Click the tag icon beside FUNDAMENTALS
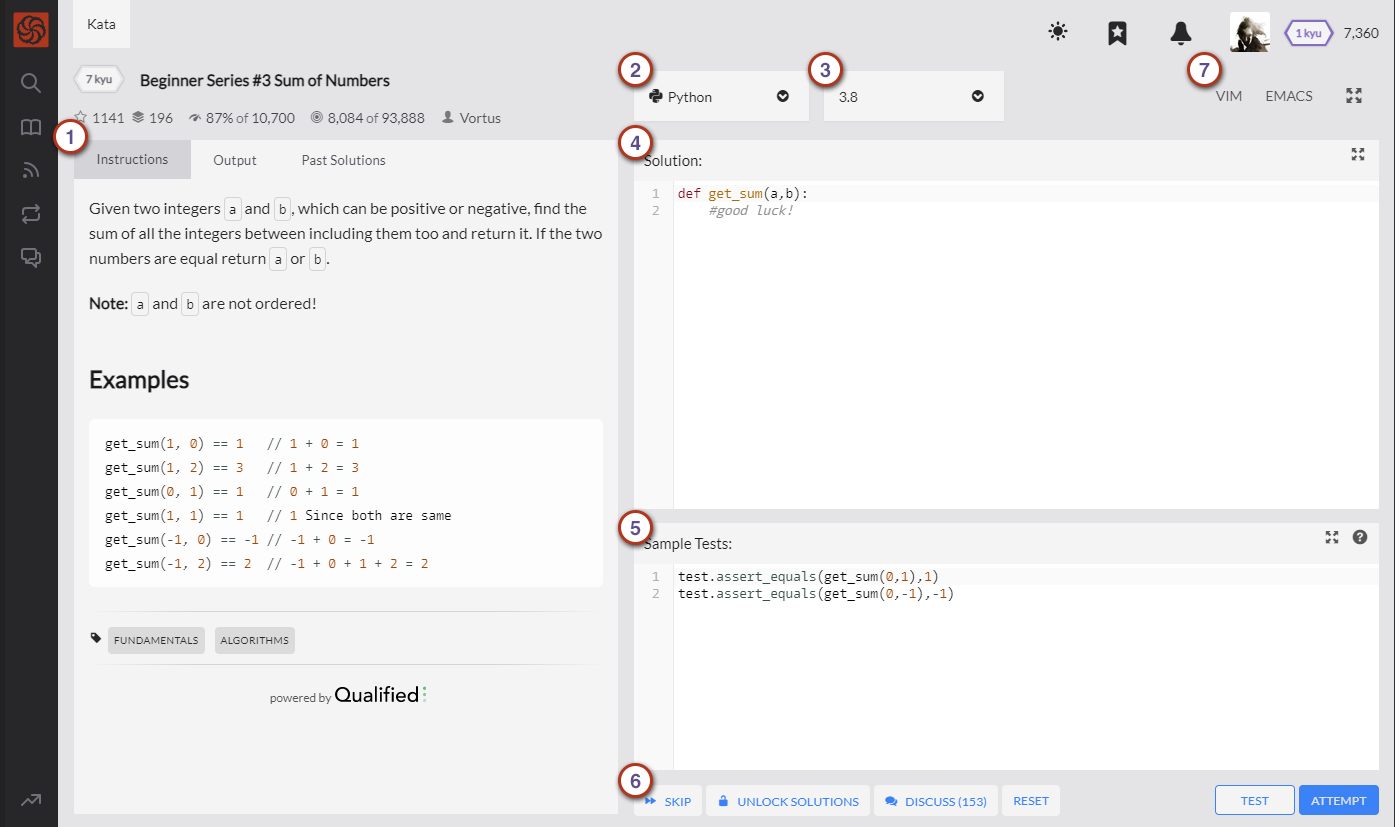The height and width of the screenshot is (827, 1395). pyautogui.click(x=96, y=639)
